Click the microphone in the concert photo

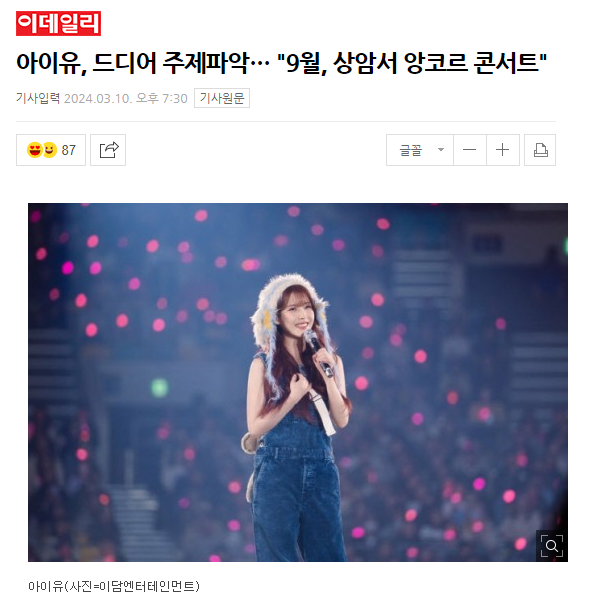pyautogui.click(x=318, y=353)
